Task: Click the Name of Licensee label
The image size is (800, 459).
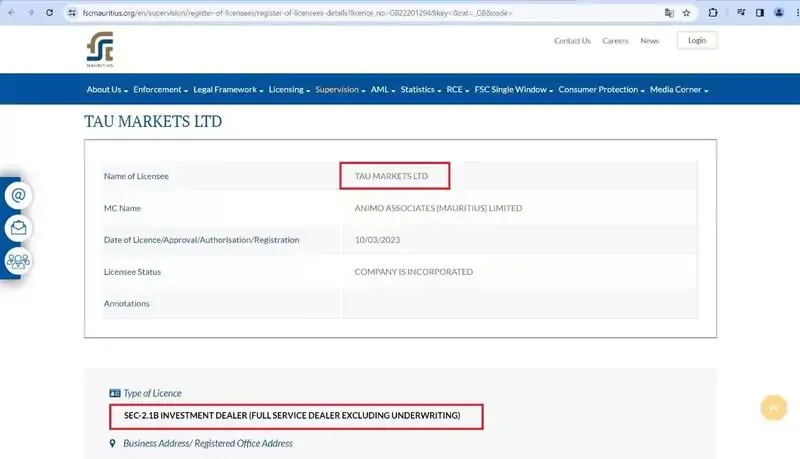Action: (x=136, y=176)
